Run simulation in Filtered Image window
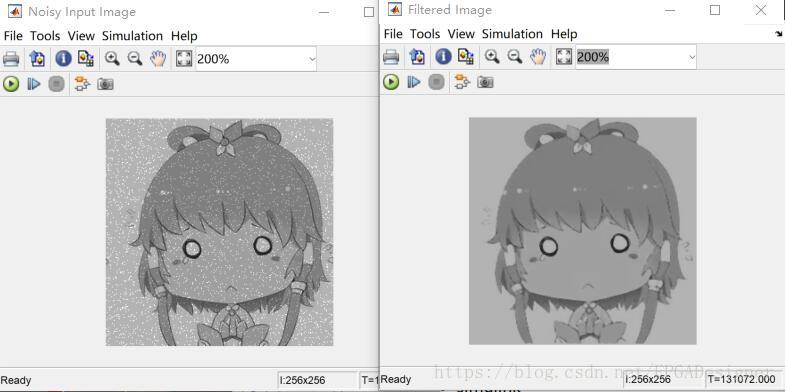 (391, 82)
